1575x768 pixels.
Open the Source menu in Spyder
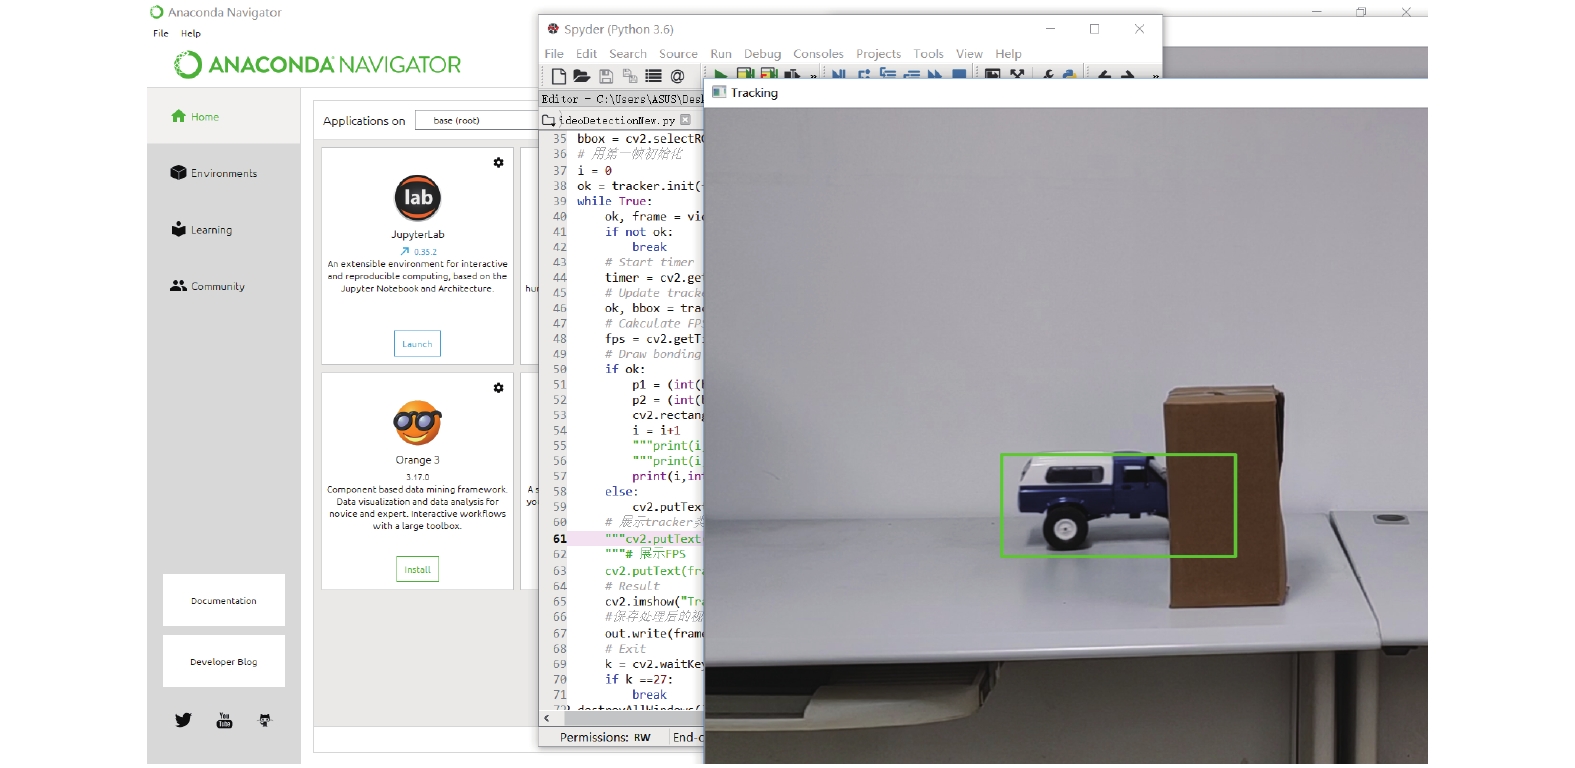[x=678, y=54]
